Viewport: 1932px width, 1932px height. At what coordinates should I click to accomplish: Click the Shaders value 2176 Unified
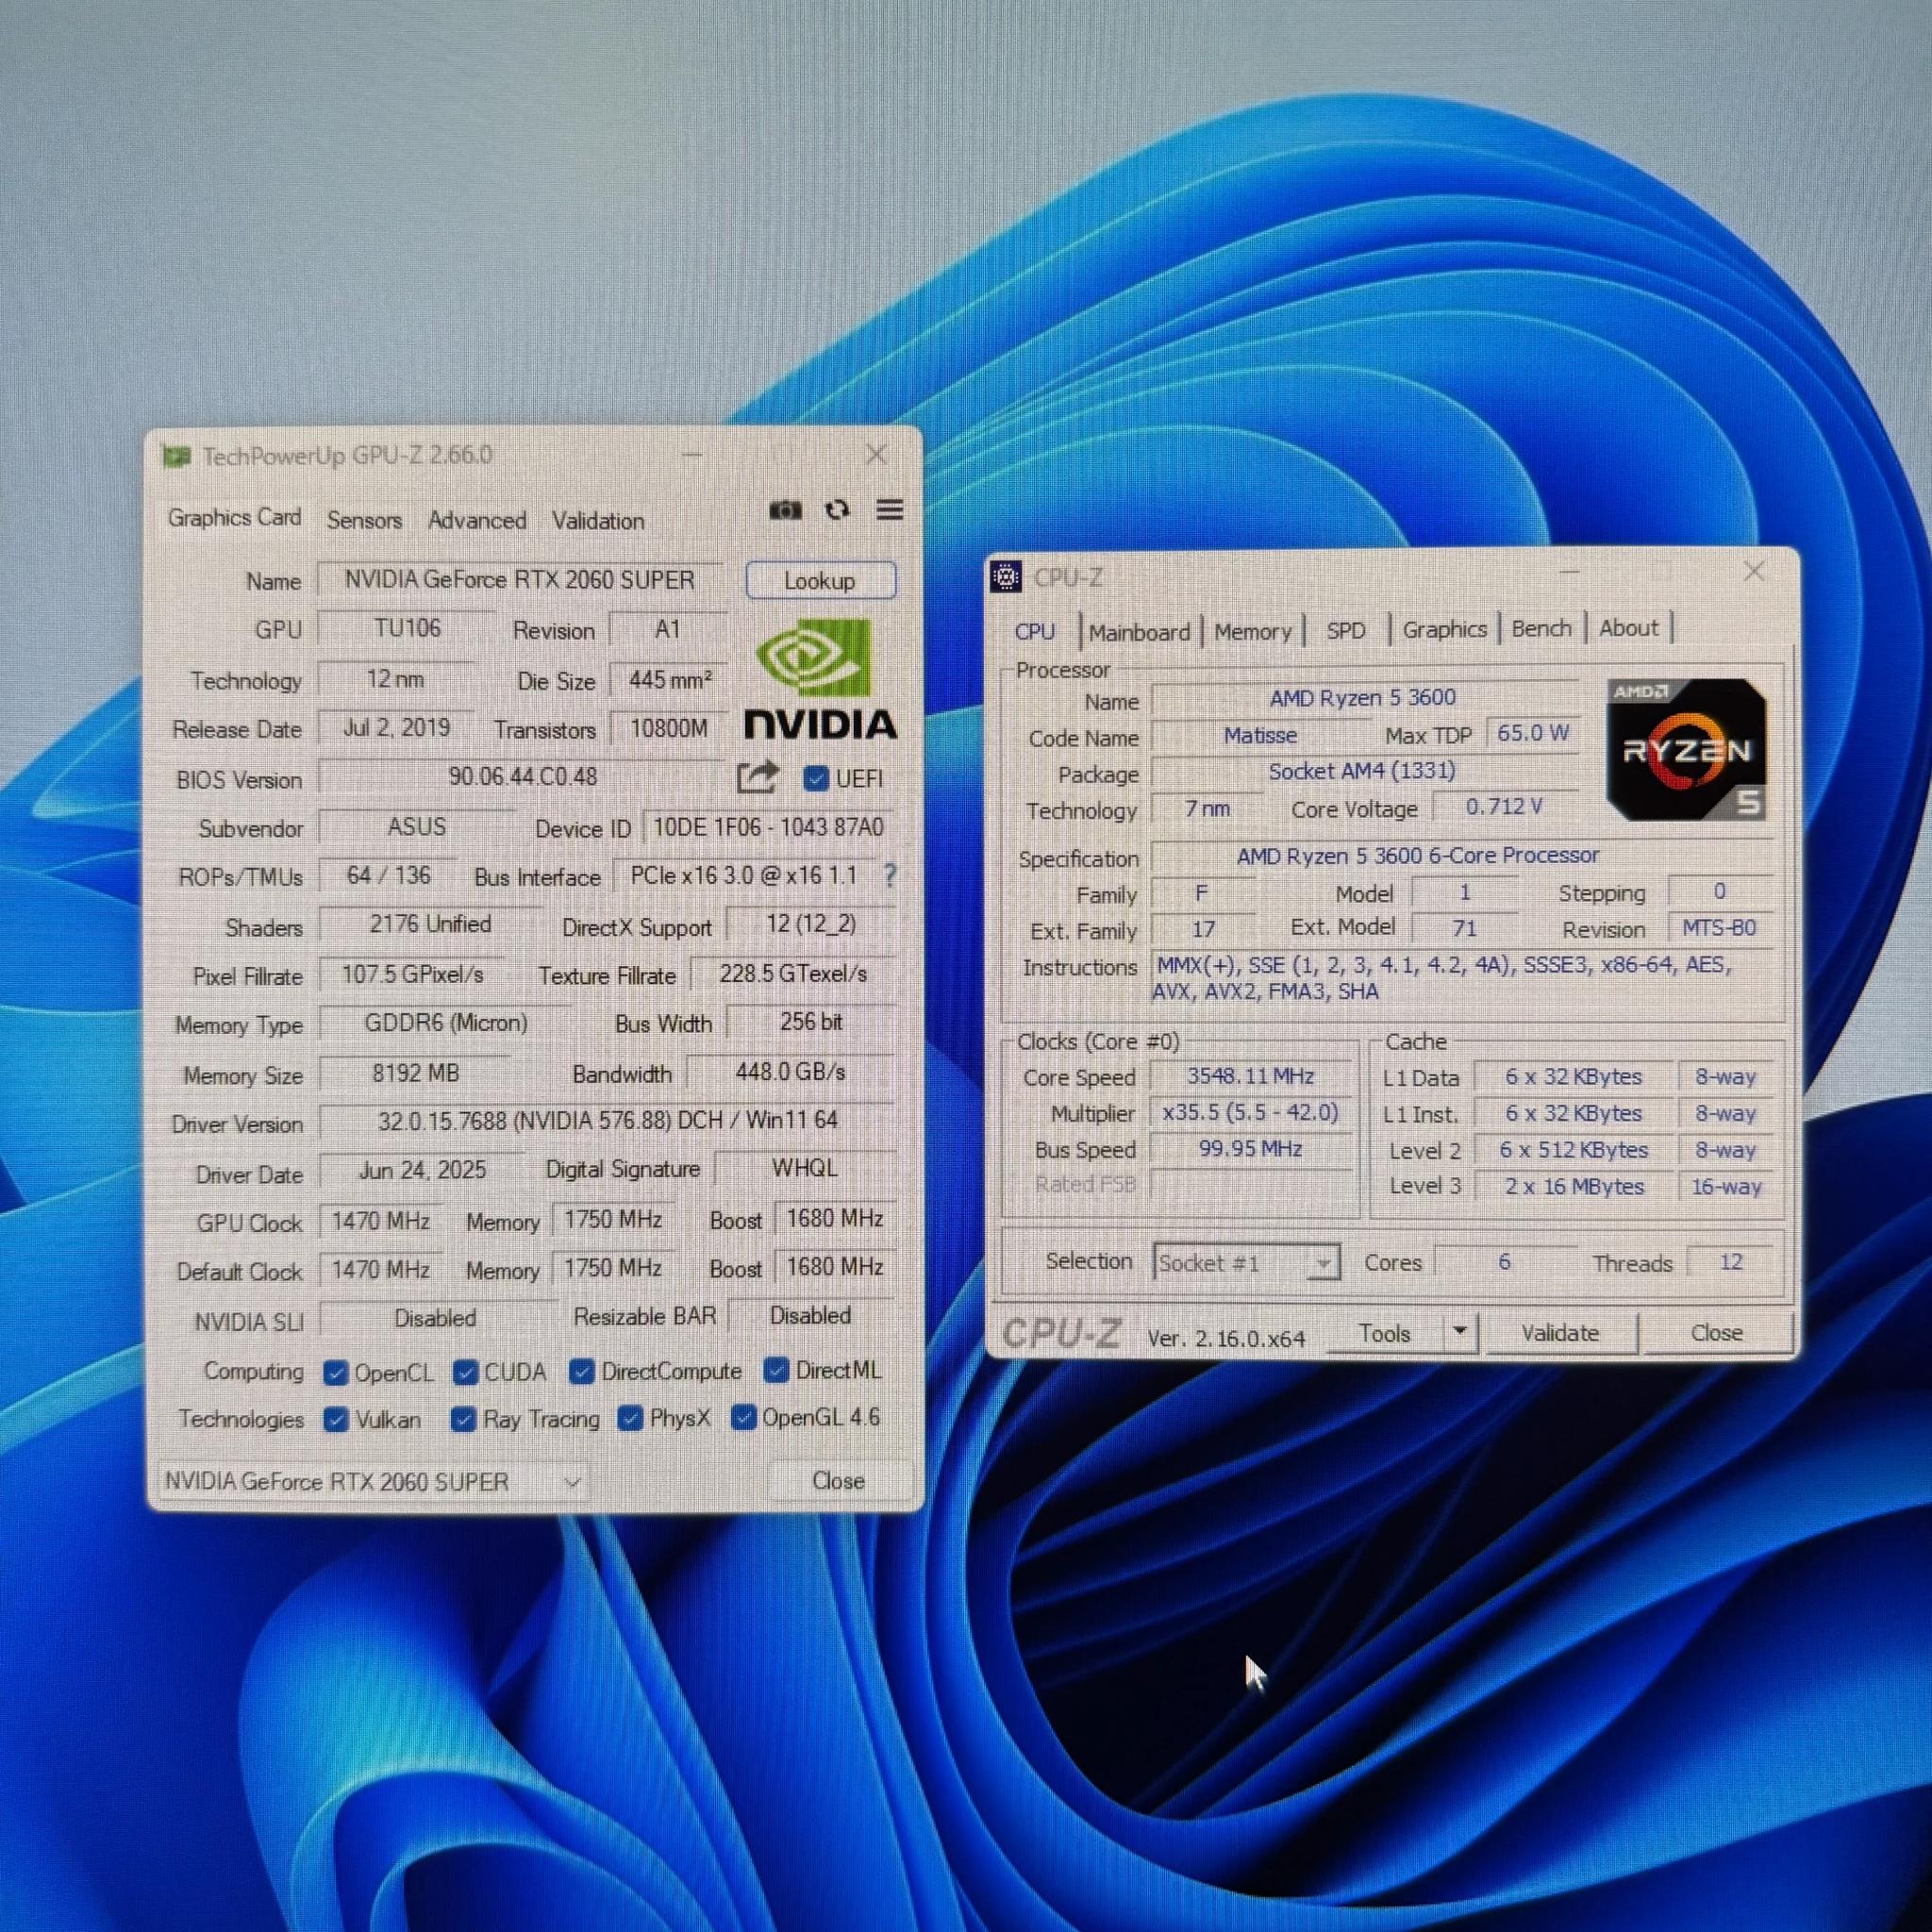(430, 924)
